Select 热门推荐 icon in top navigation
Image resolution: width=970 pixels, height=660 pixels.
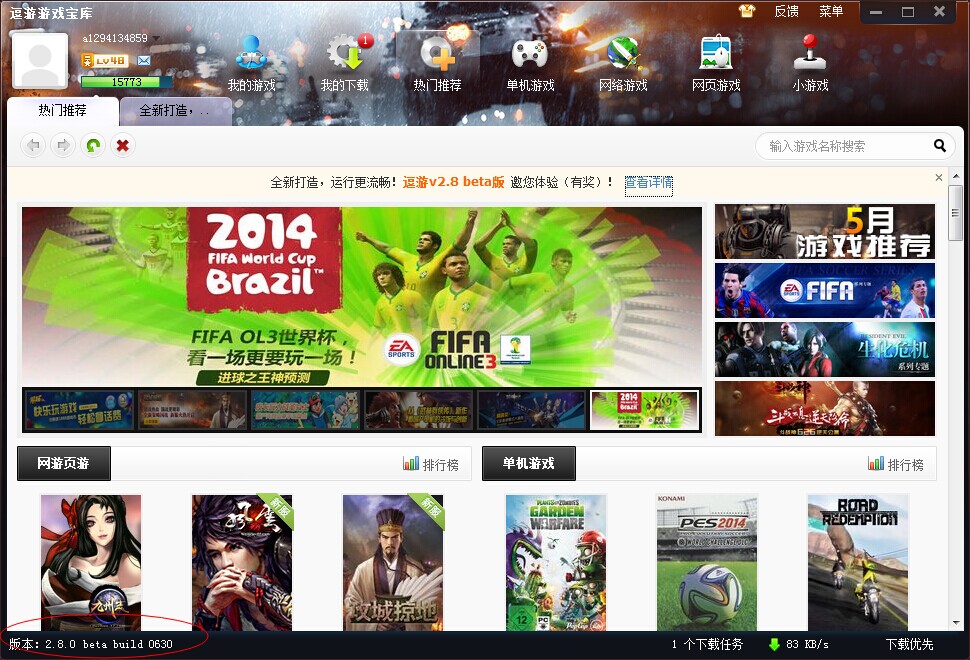click(x=438, y=53)
